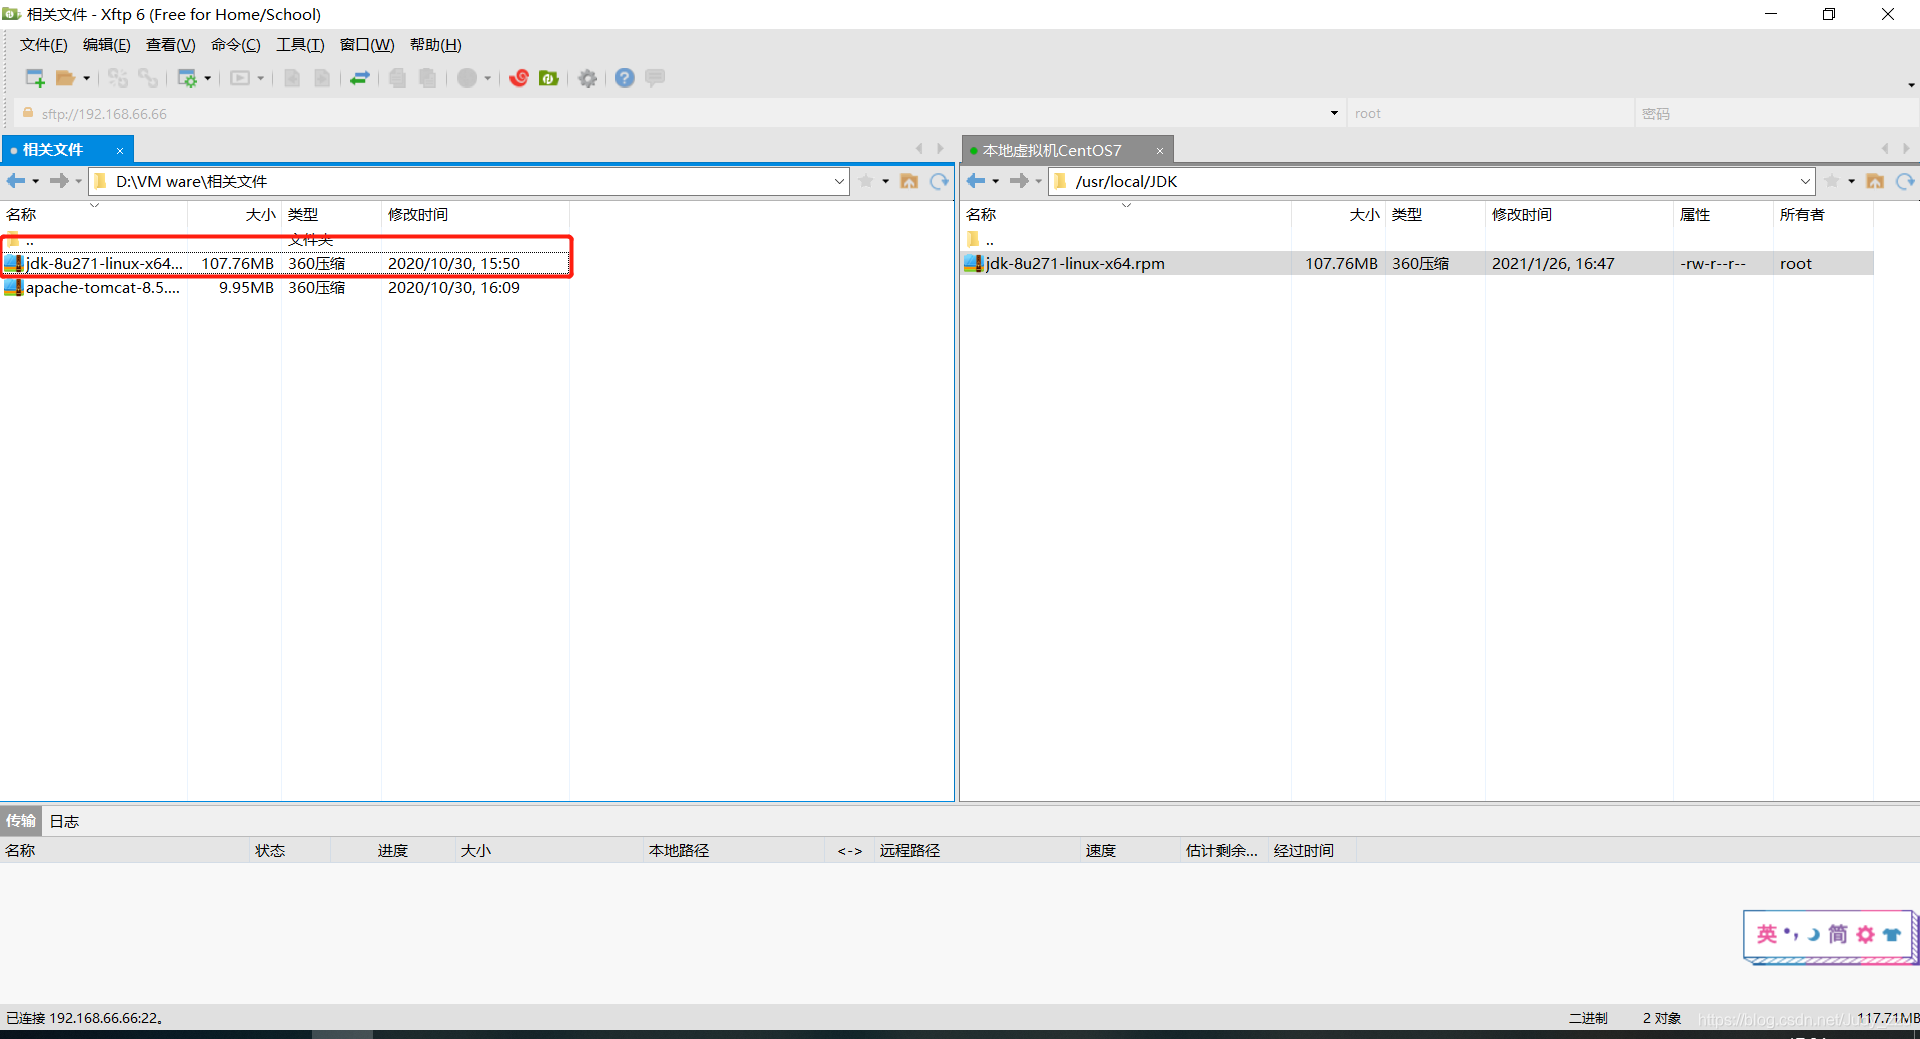Click the 英 input method indicator
The width and height of the screenshot is (1920, 1039).
click(1767, 934)
